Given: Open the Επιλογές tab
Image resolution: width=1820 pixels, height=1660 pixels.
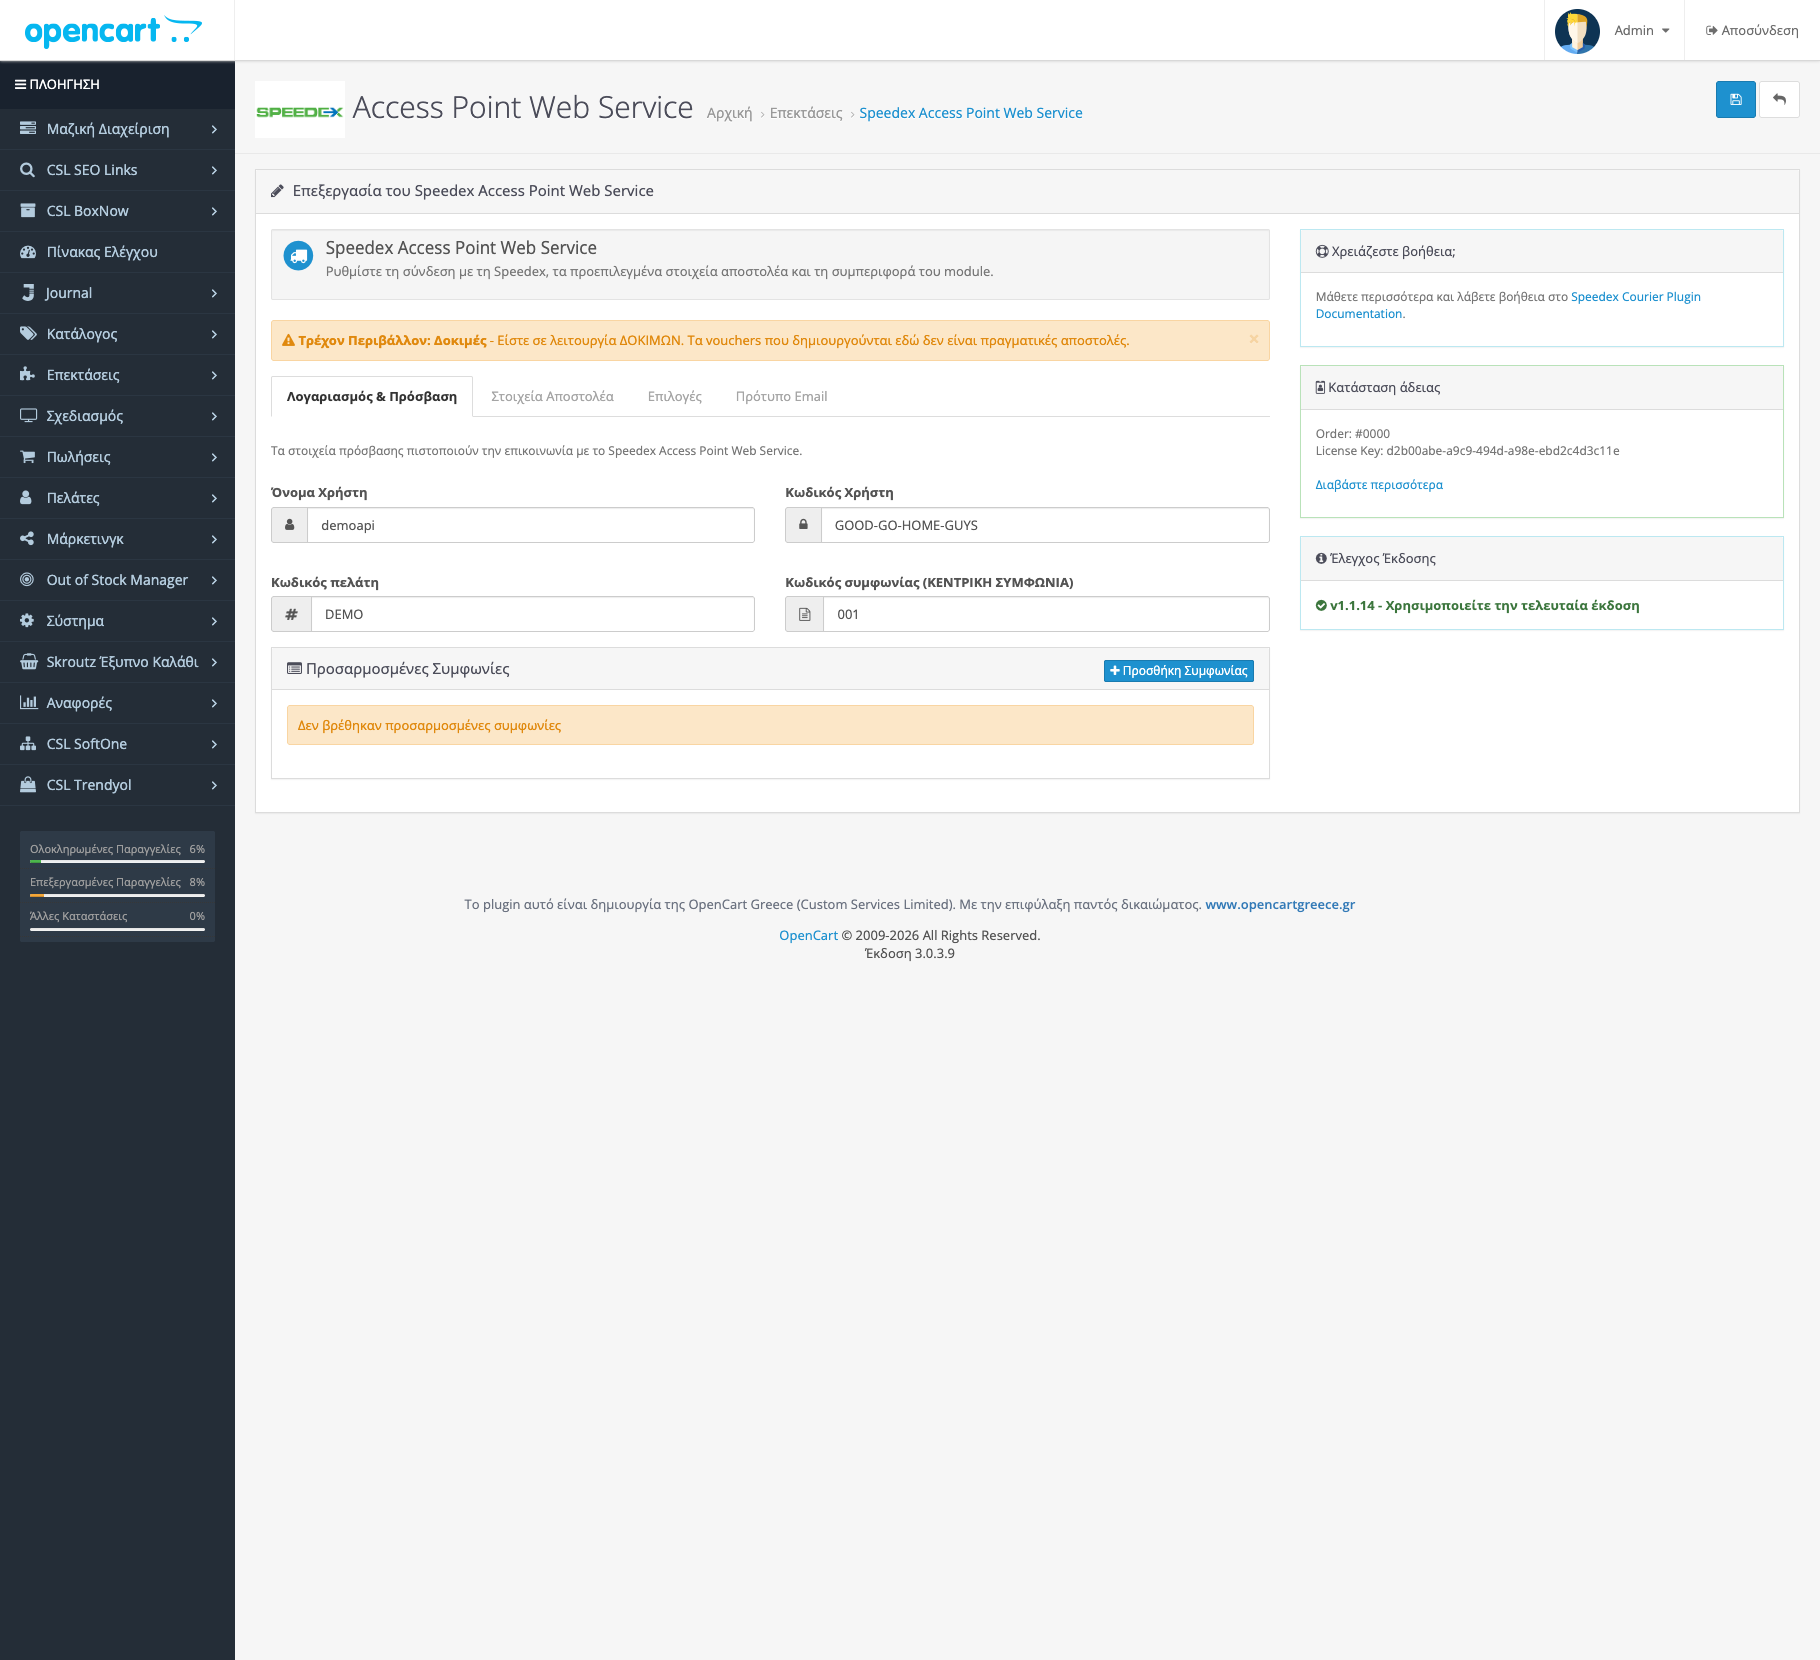Looking at the screenshot, I should pos(675,397).
